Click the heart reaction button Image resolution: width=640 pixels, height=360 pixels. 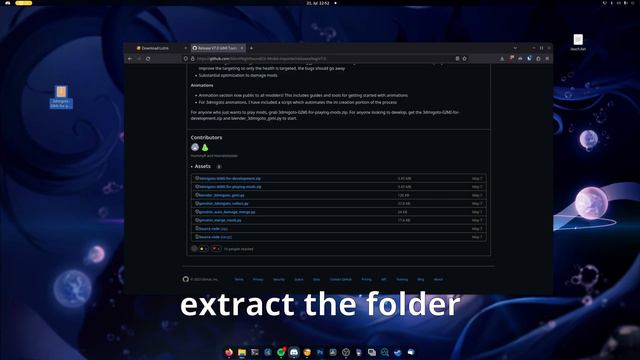pyautogui.click(x=216, y=249)
